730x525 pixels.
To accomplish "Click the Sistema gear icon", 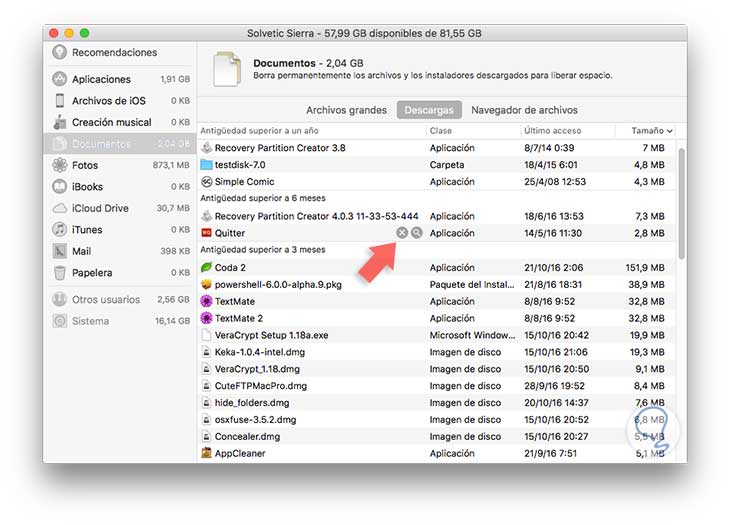I will pyautogui.click(x=60, y=321).
